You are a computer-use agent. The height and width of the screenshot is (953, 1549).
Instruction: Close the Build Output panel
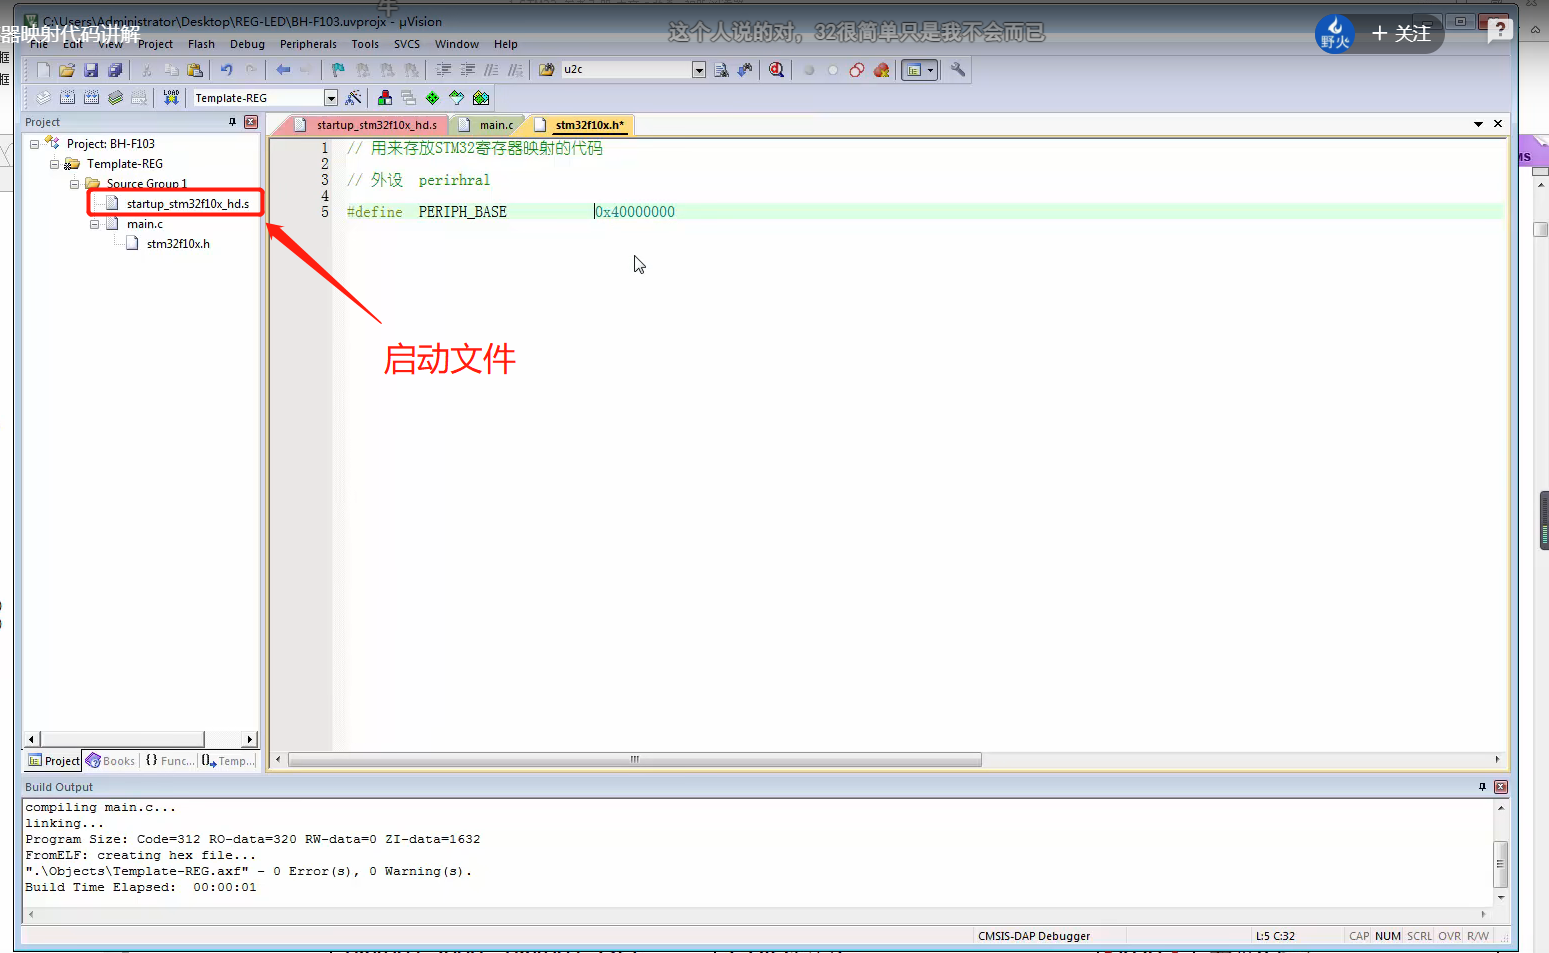coord(1501,787)
